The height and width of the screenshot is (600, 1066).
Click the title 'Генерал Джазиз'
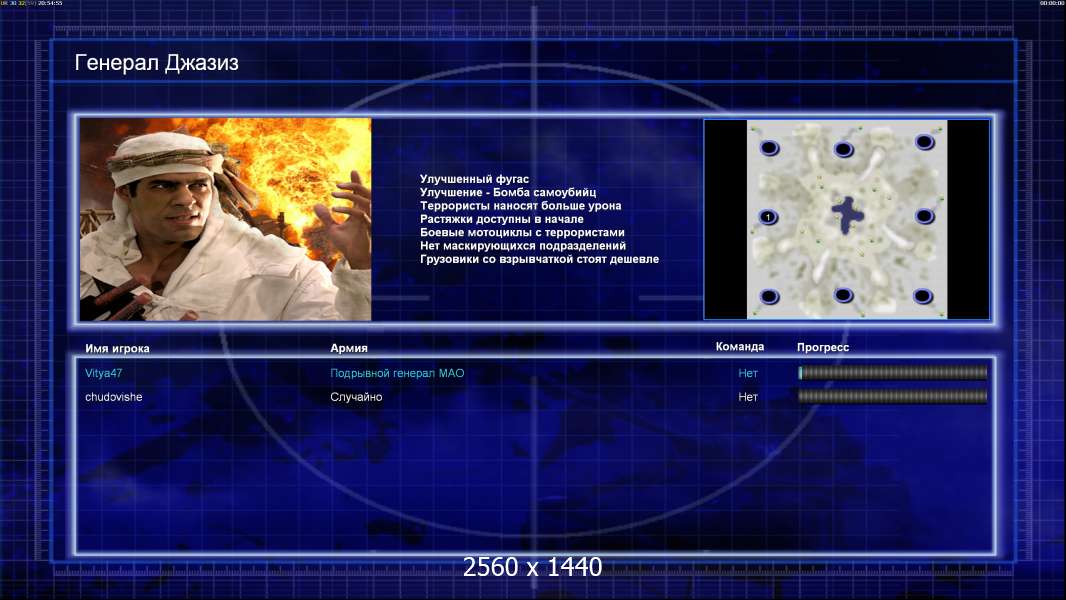coord(156,63)
